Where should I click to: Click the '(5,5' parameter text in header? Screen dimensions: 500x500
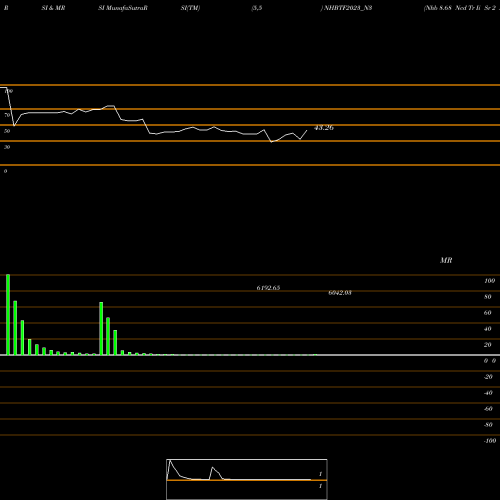(x=257, y=8)
